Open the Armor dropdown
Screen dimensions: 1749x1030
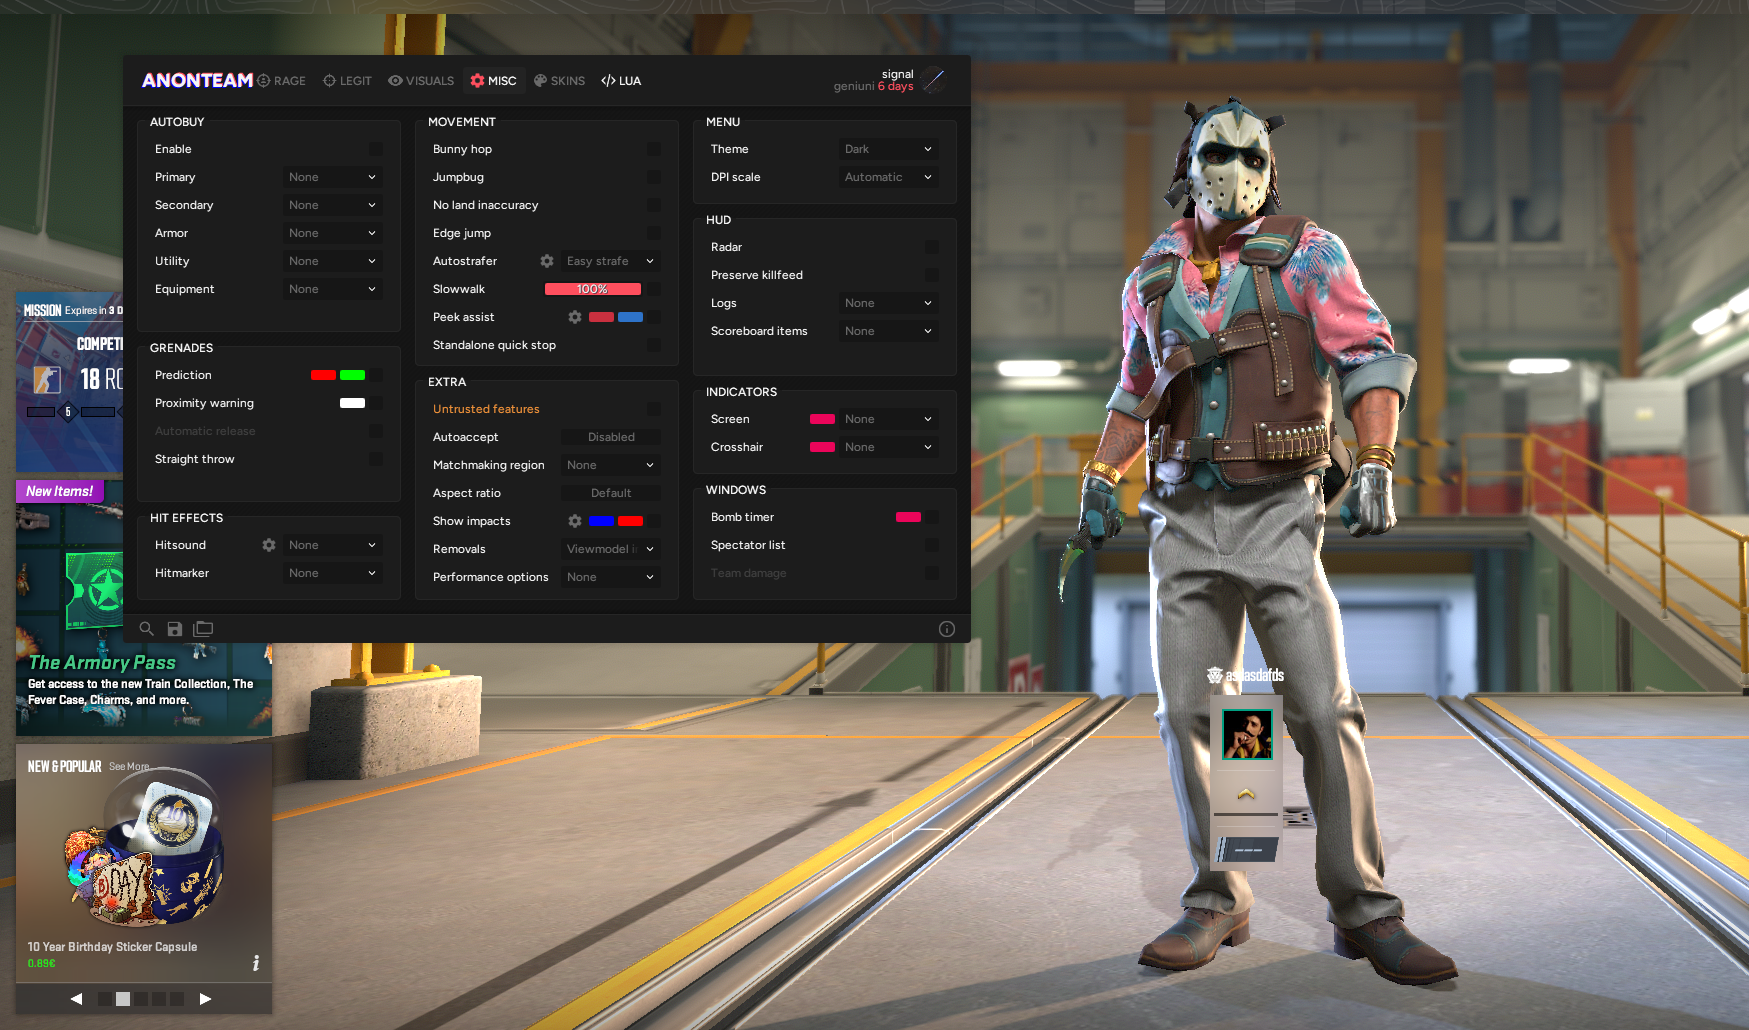[333, 233]
